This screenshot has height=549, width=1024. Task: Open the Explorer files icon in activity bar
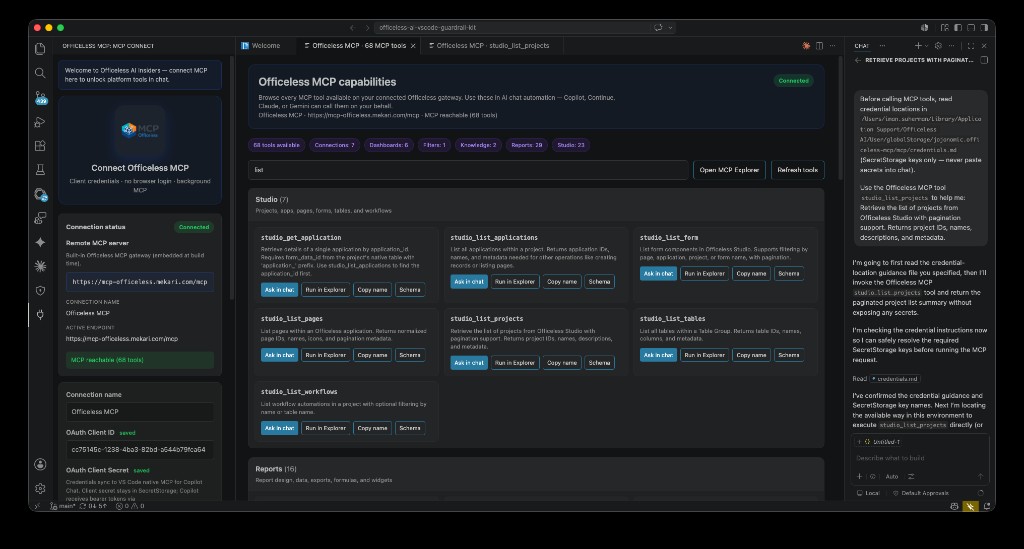coord(40,49)
